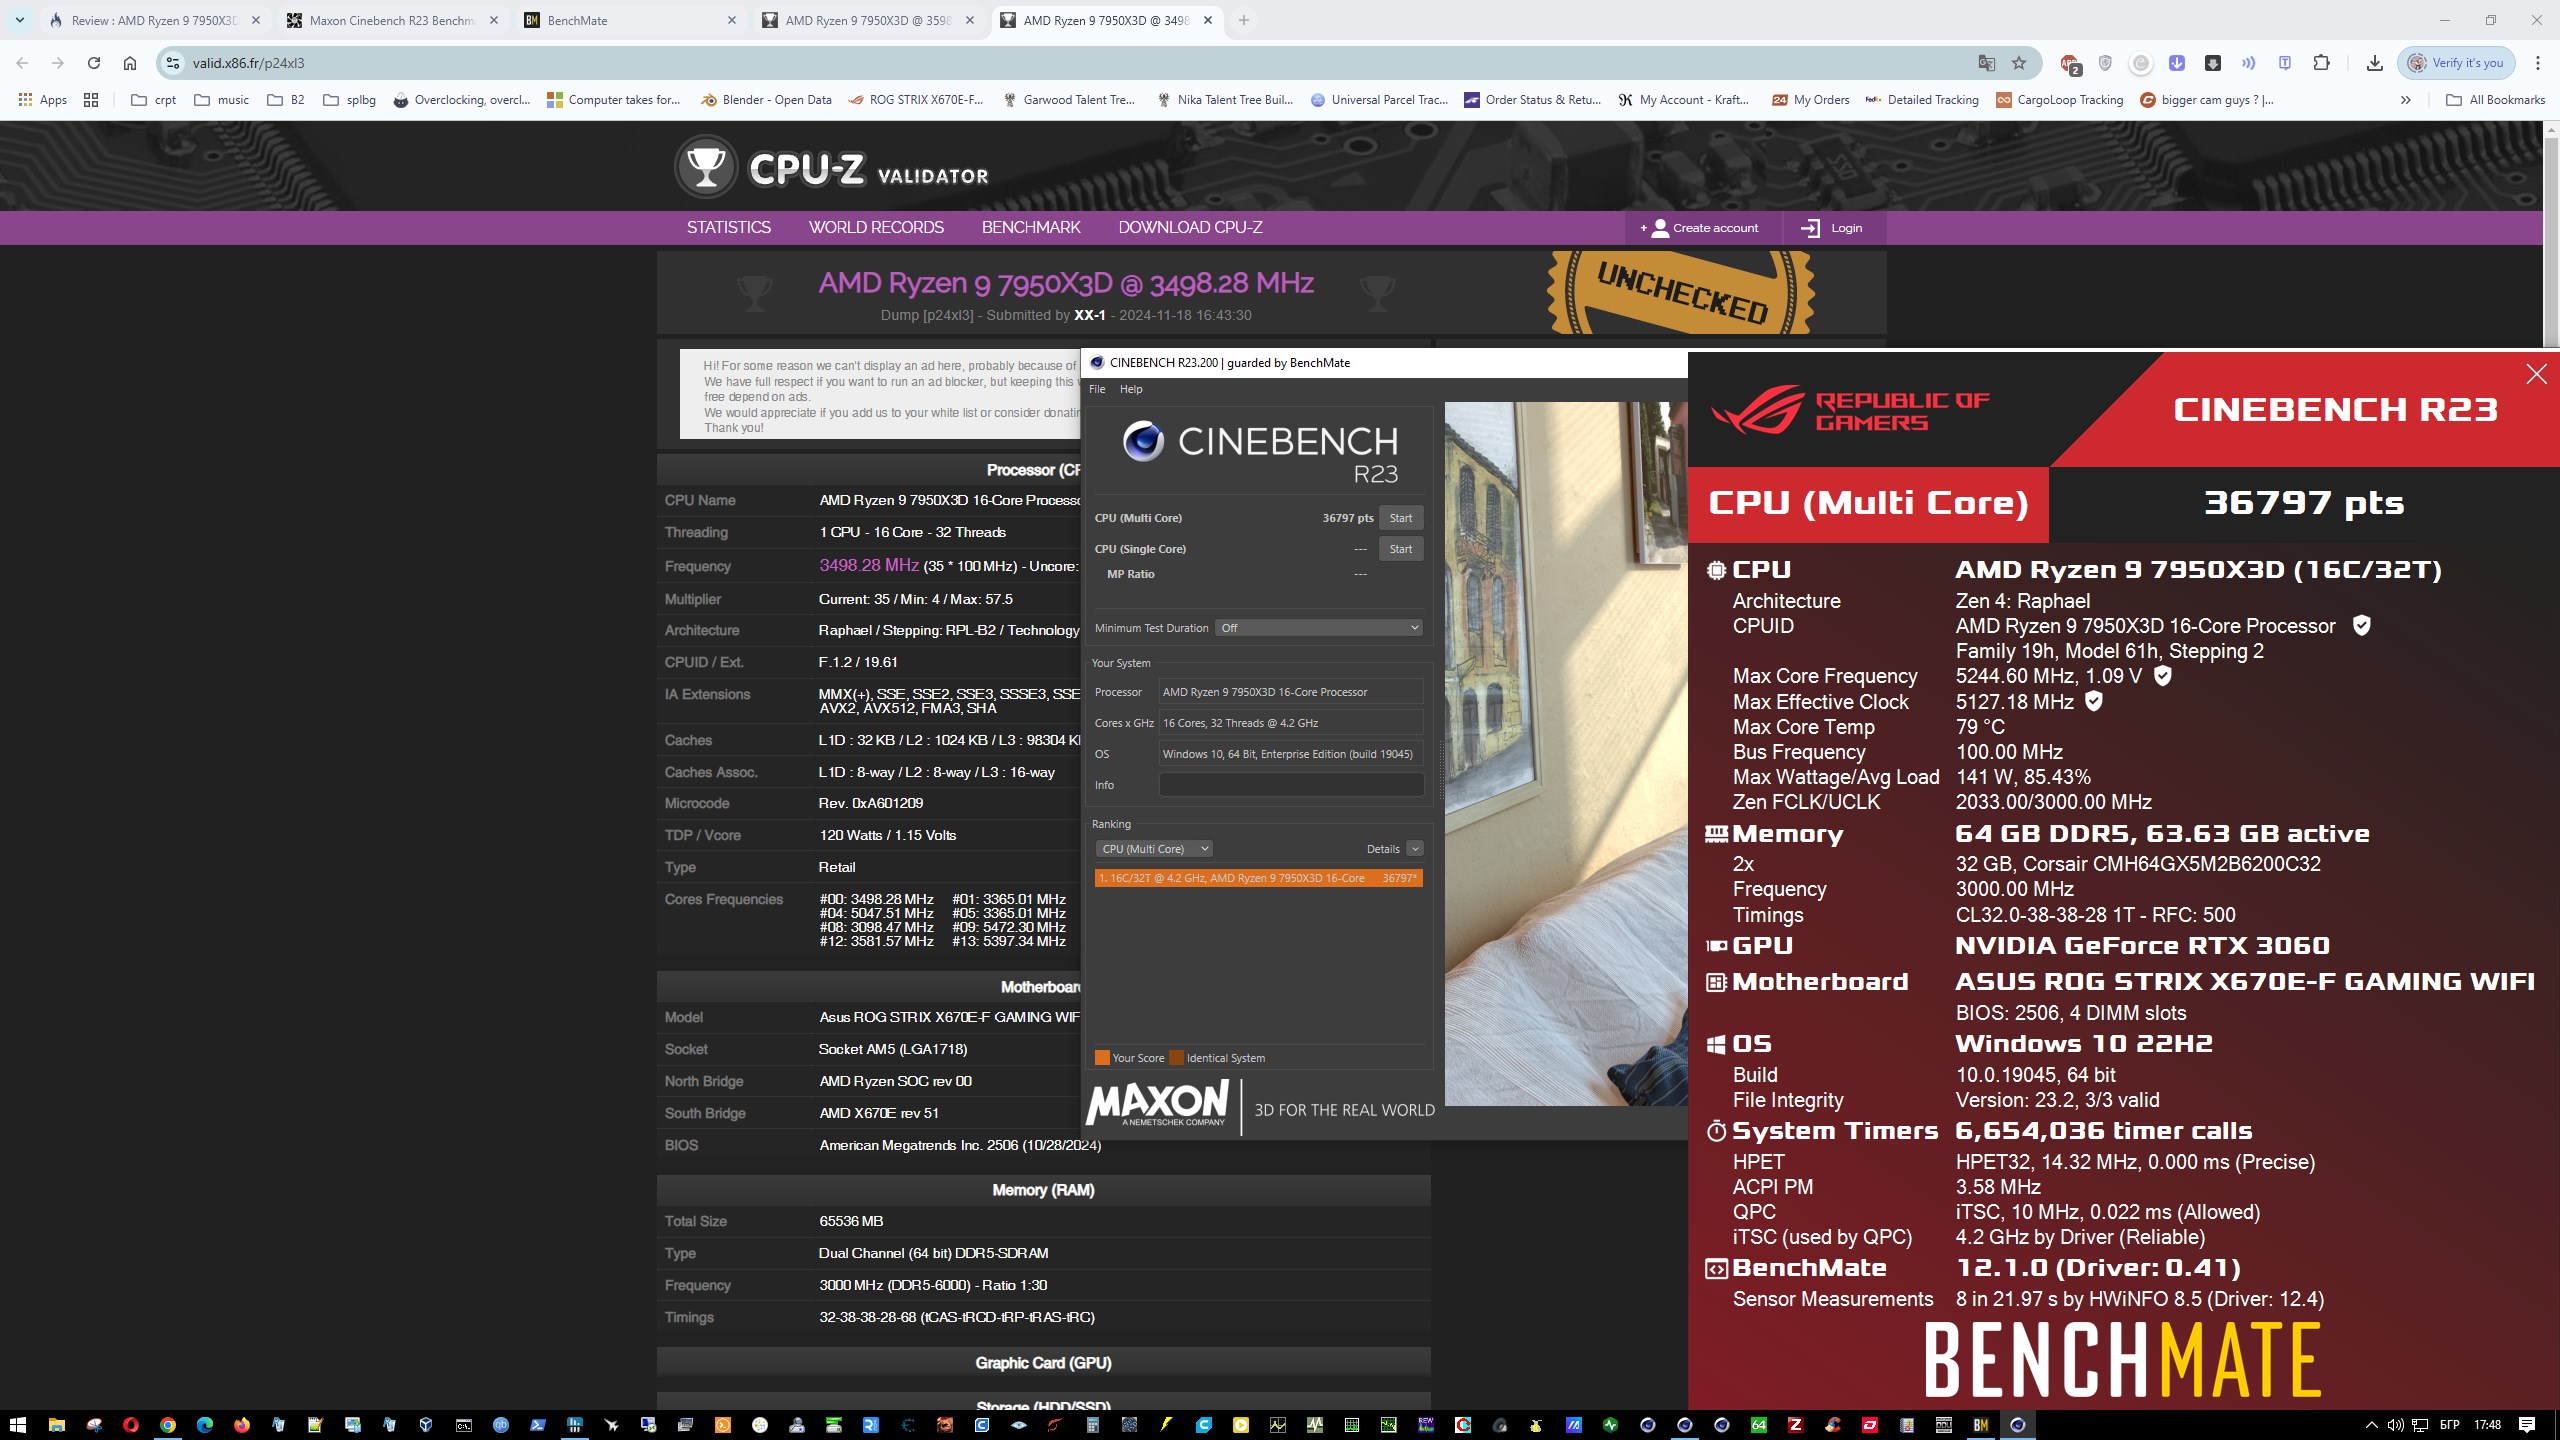The width and height of the screenshot is (2560, 1440).
Task: Open the Minimum Test Duration dropdown
Action: click(x=1319, y=628)
